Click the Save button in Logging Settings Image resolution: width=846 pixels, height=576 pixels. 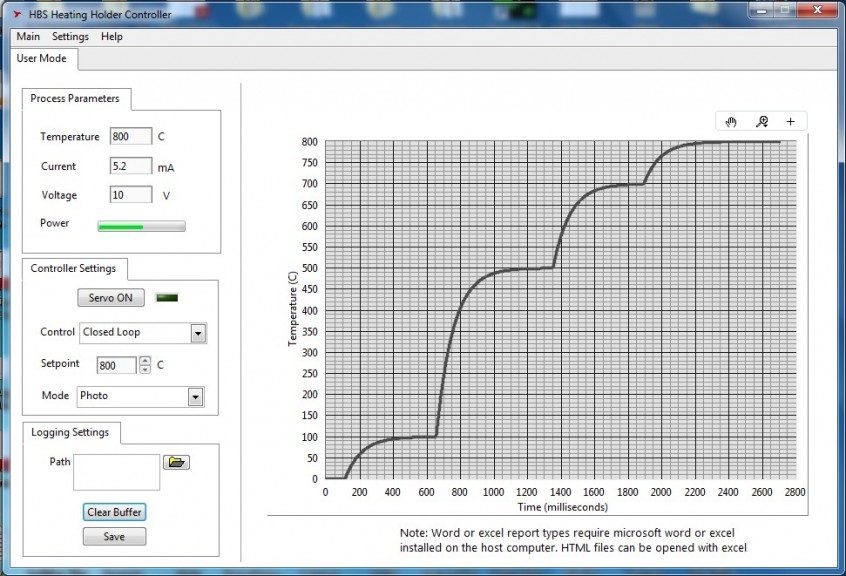pos(114,537)
